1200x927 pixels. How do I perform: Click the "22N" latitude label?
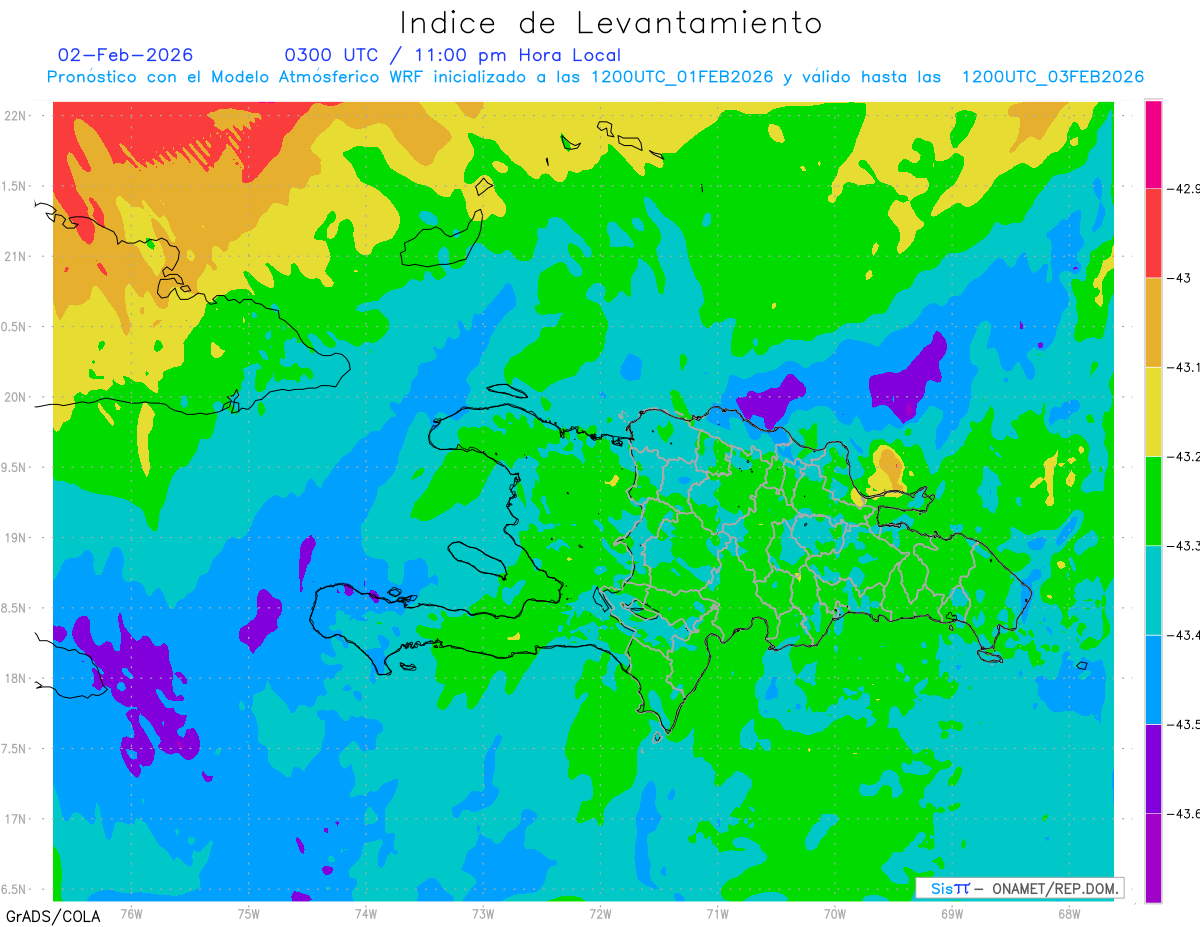[x=17, y=116]
